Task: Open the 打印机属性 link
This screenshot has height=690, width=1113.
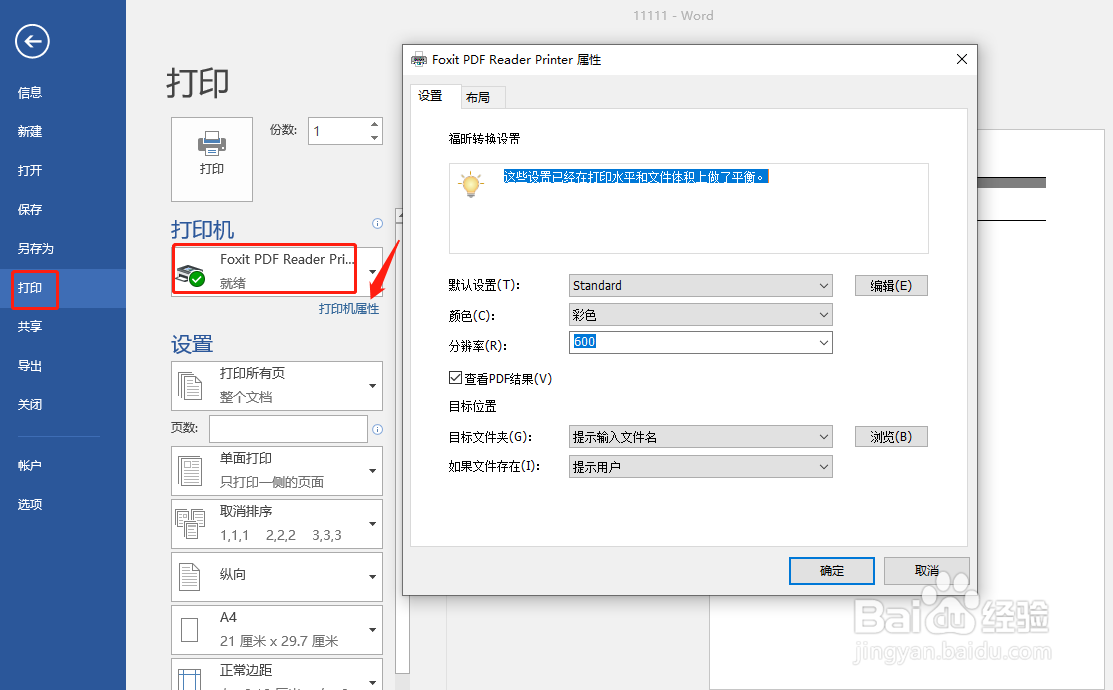Action: click(349, 309)
